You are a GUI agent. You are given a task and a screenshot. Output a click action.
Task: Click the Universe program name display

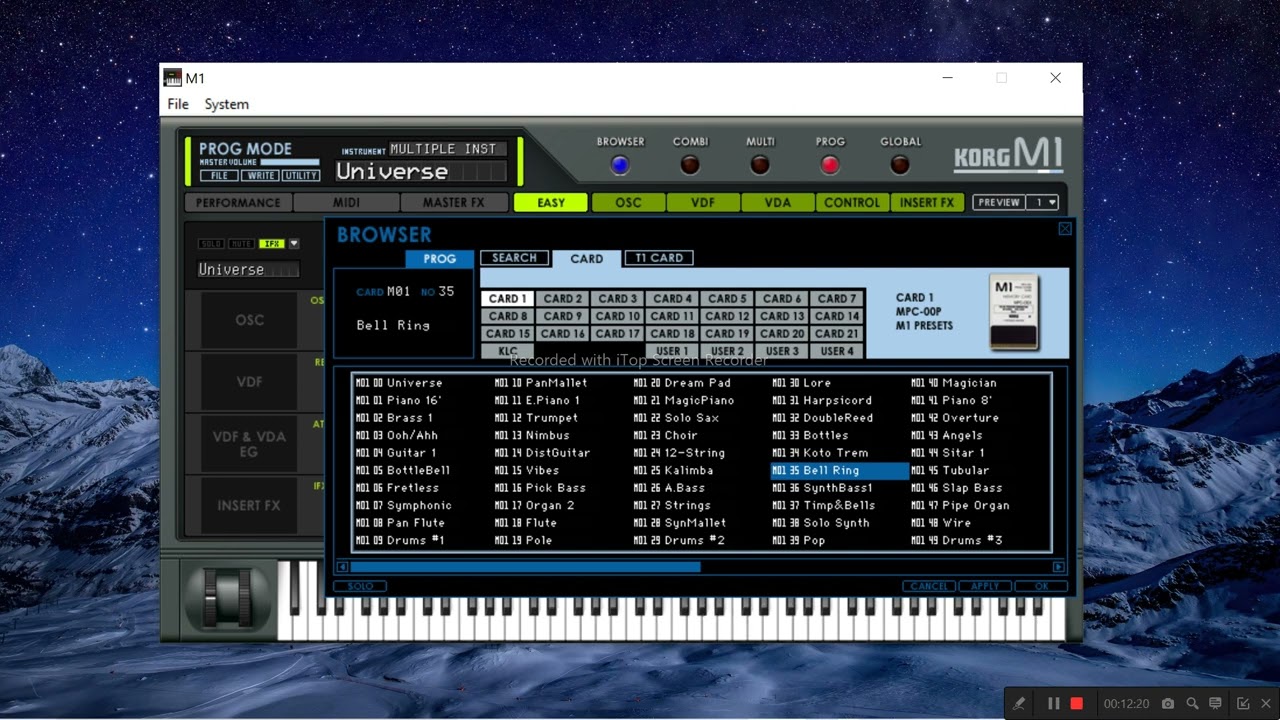pyautogui.click(x=422, y=172)
